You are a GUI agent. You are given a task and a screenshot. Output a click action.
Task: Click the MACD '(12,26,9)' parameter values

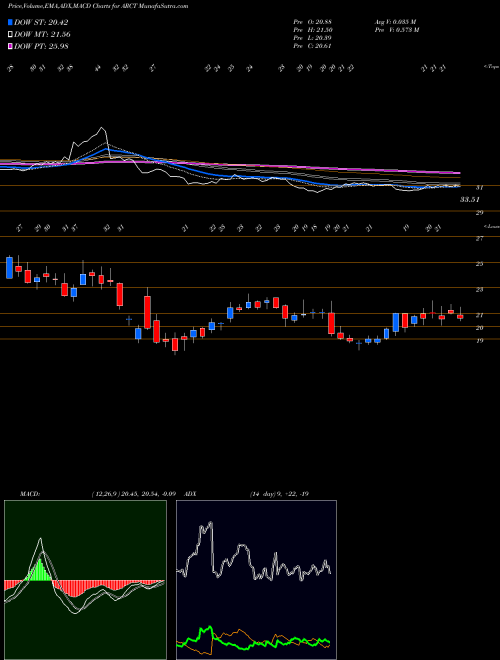pos(105,494)
